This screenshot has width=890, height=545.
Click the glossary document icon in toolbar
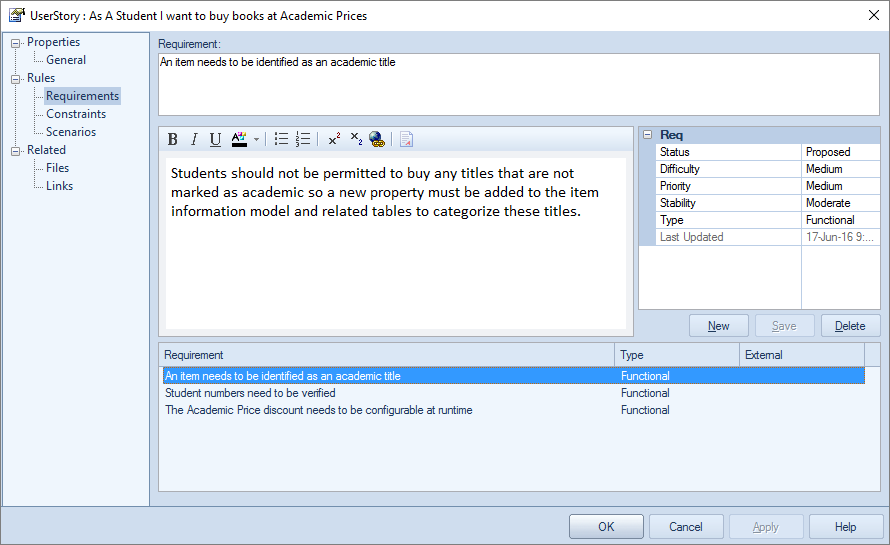click(x=407, y=140)
